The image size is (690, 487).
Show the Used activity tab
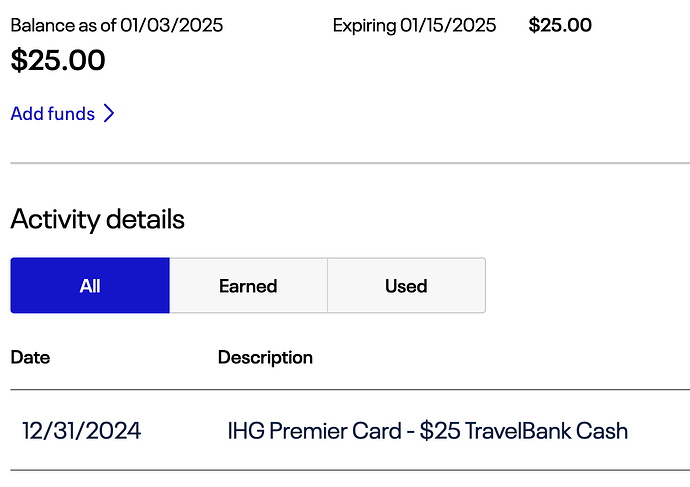(x=406, y=286)
